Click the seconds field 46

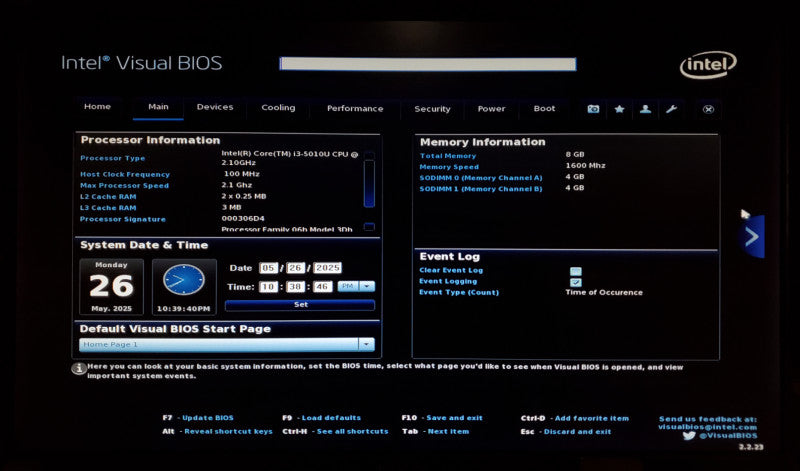[x=322, y=287]
